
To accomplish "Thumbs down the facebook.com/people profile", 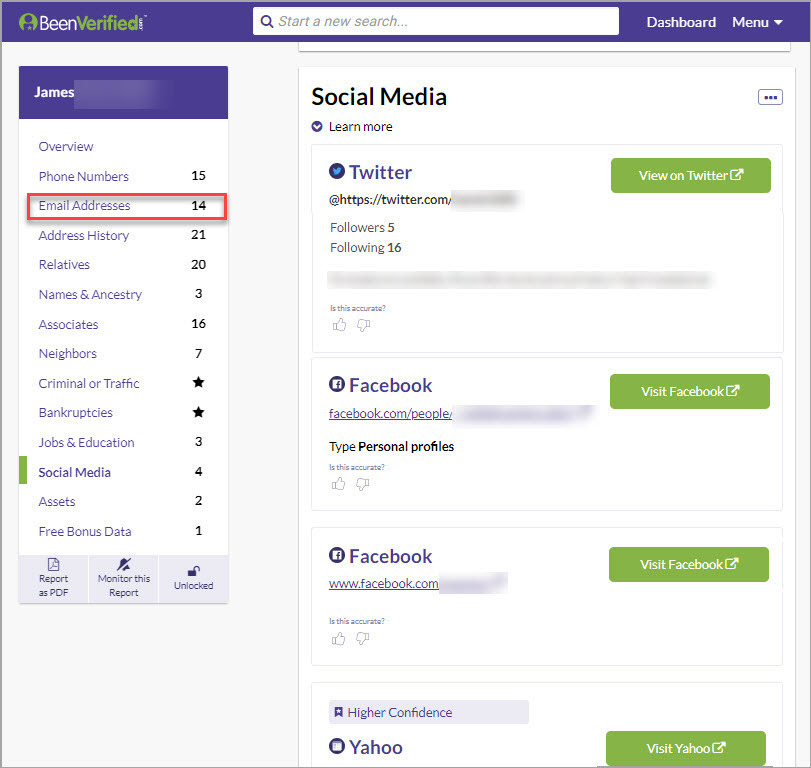I will coord(363,484).
